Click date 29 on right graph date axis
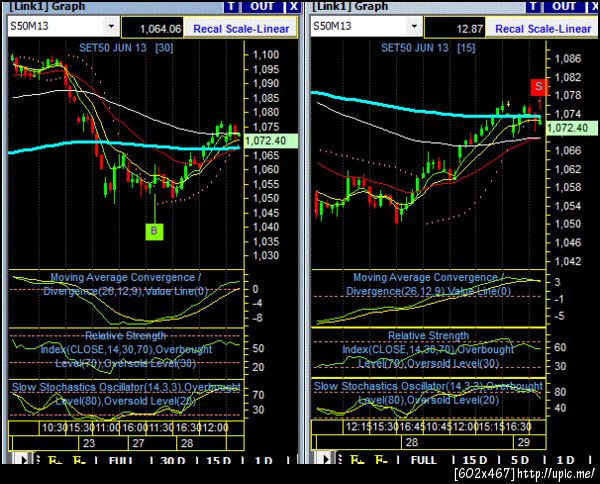The height and width of the screenshot is (484, 600). click(523, 443)
